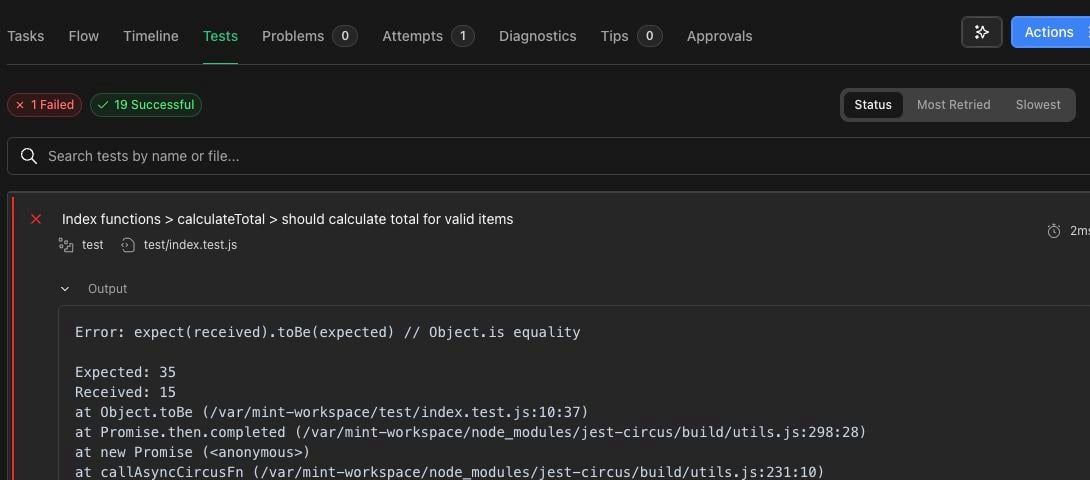Screen dimensions: 1090x480
Task: Open the Tasks tab
Action: point(26,35)
